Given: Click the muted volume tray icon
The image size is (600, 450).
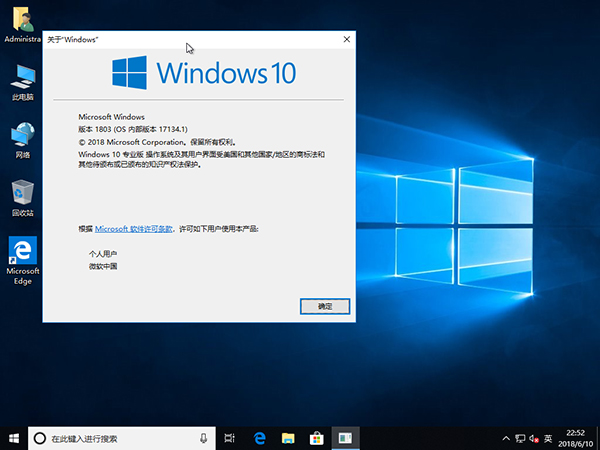Looking at the screenshot, I should [532, 438].
